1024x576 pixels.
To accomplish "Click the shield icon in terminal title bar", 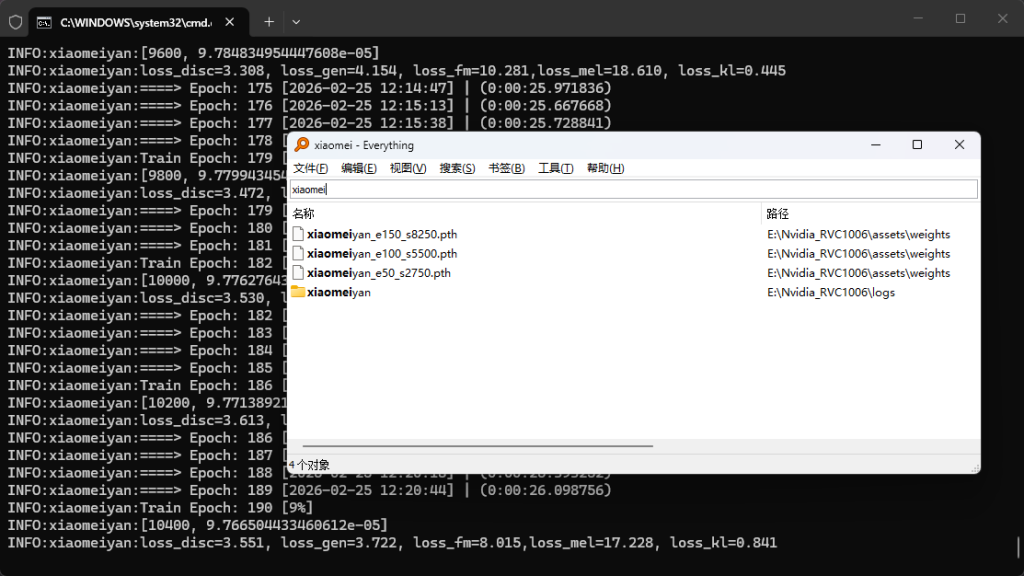I will [15, 21].
